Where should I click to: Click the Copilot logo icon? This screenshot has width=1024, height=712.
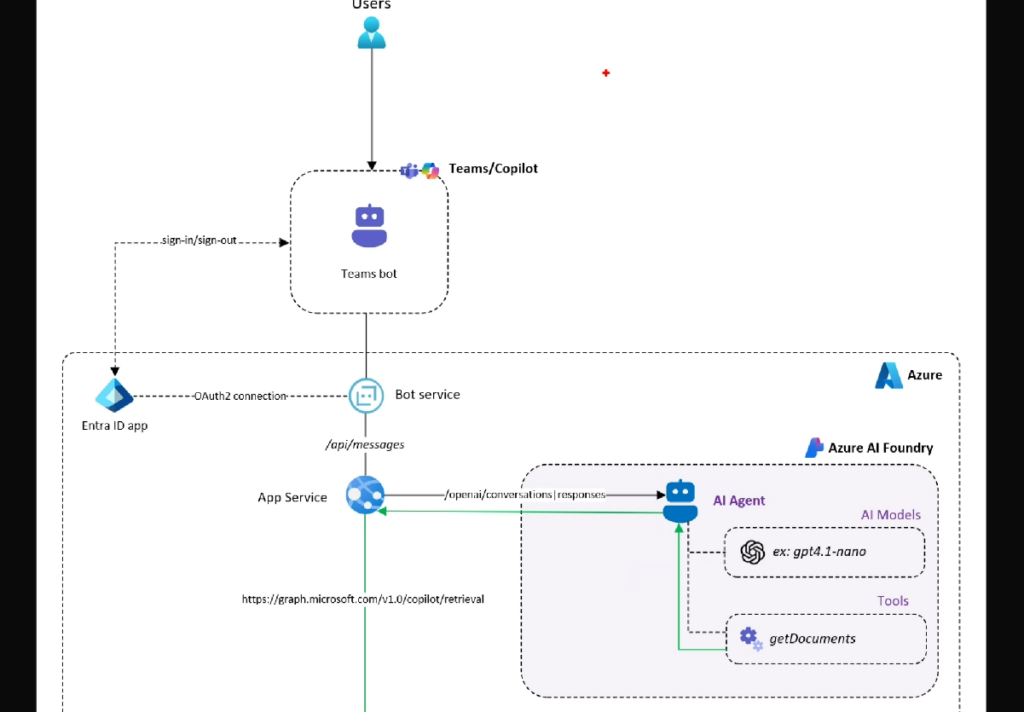click(x=430, y=170)
